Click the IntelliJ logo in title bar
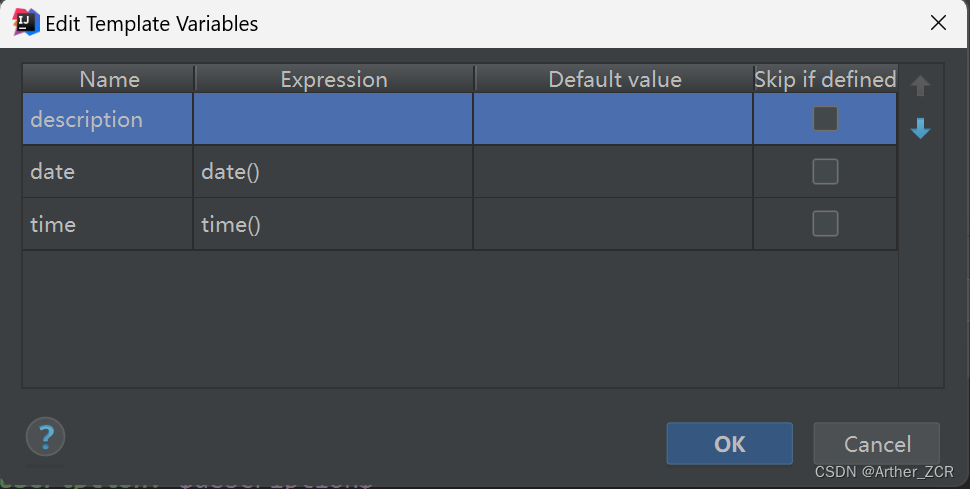 point(25,23)
